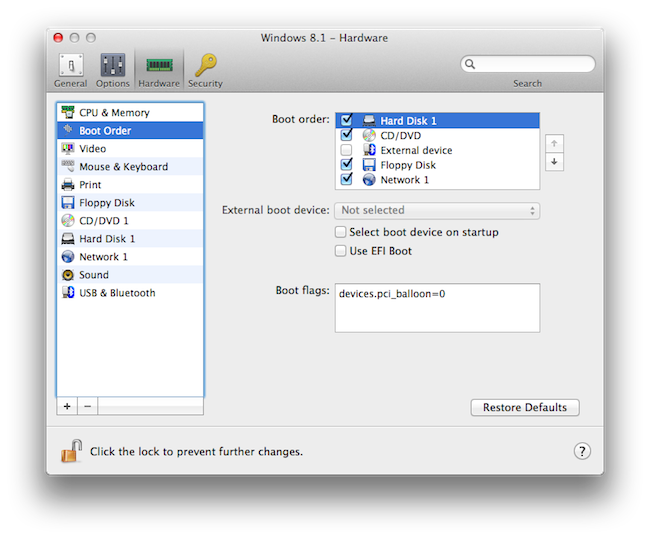Select Hard Disk 1 row in boot order
Viewport: 650px width, 539px height.
point(437,121)
